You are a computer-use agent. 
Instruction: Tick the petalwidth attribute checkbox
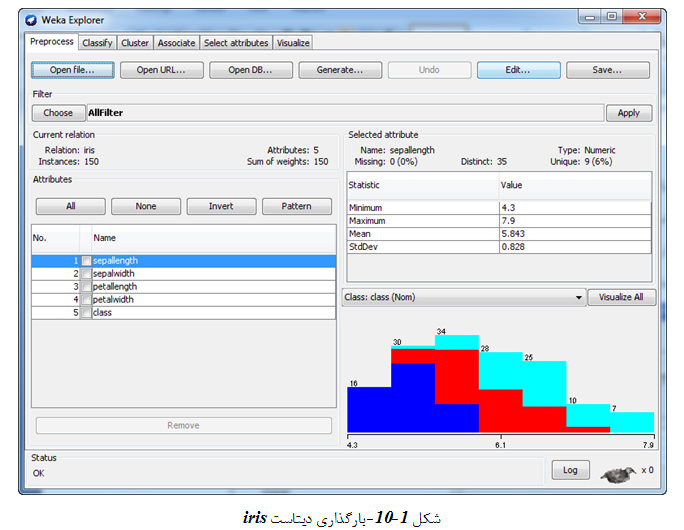point(86,300)
